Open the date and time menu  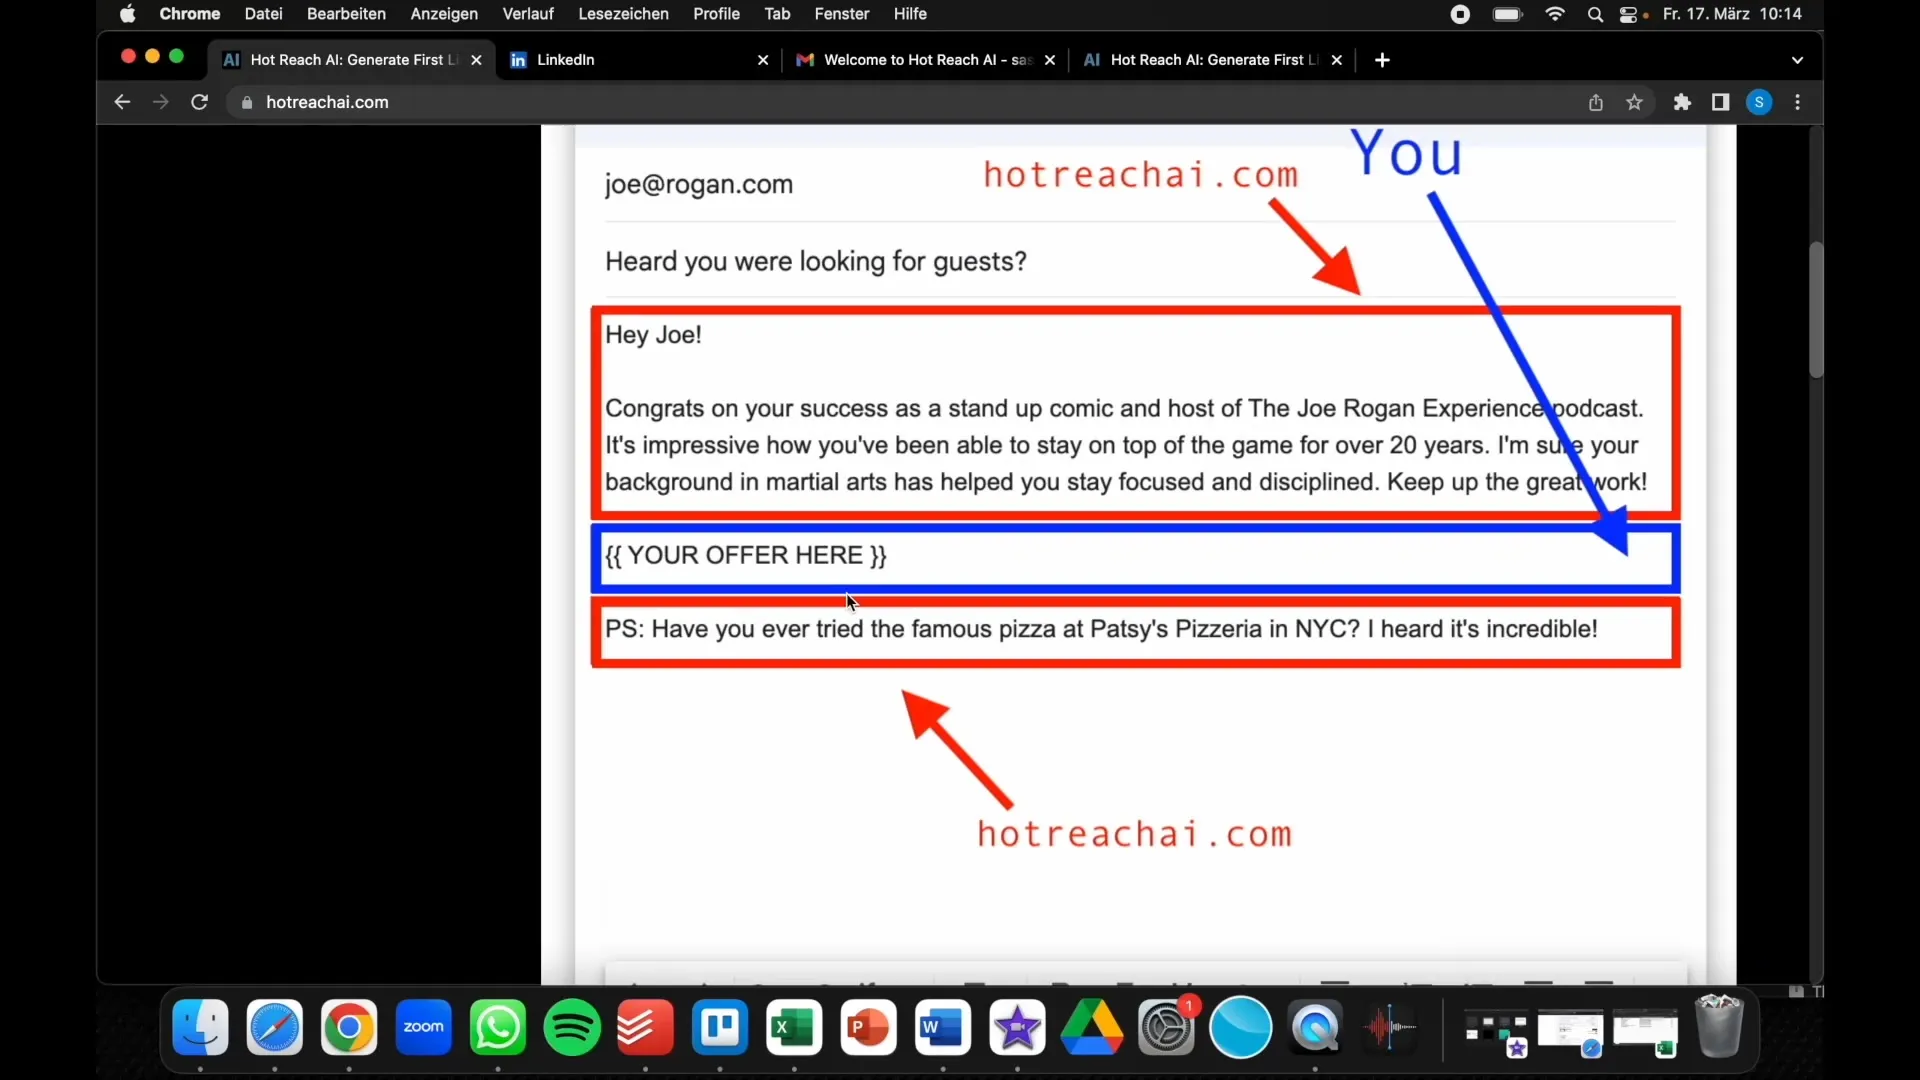(x=1732, y=14)
